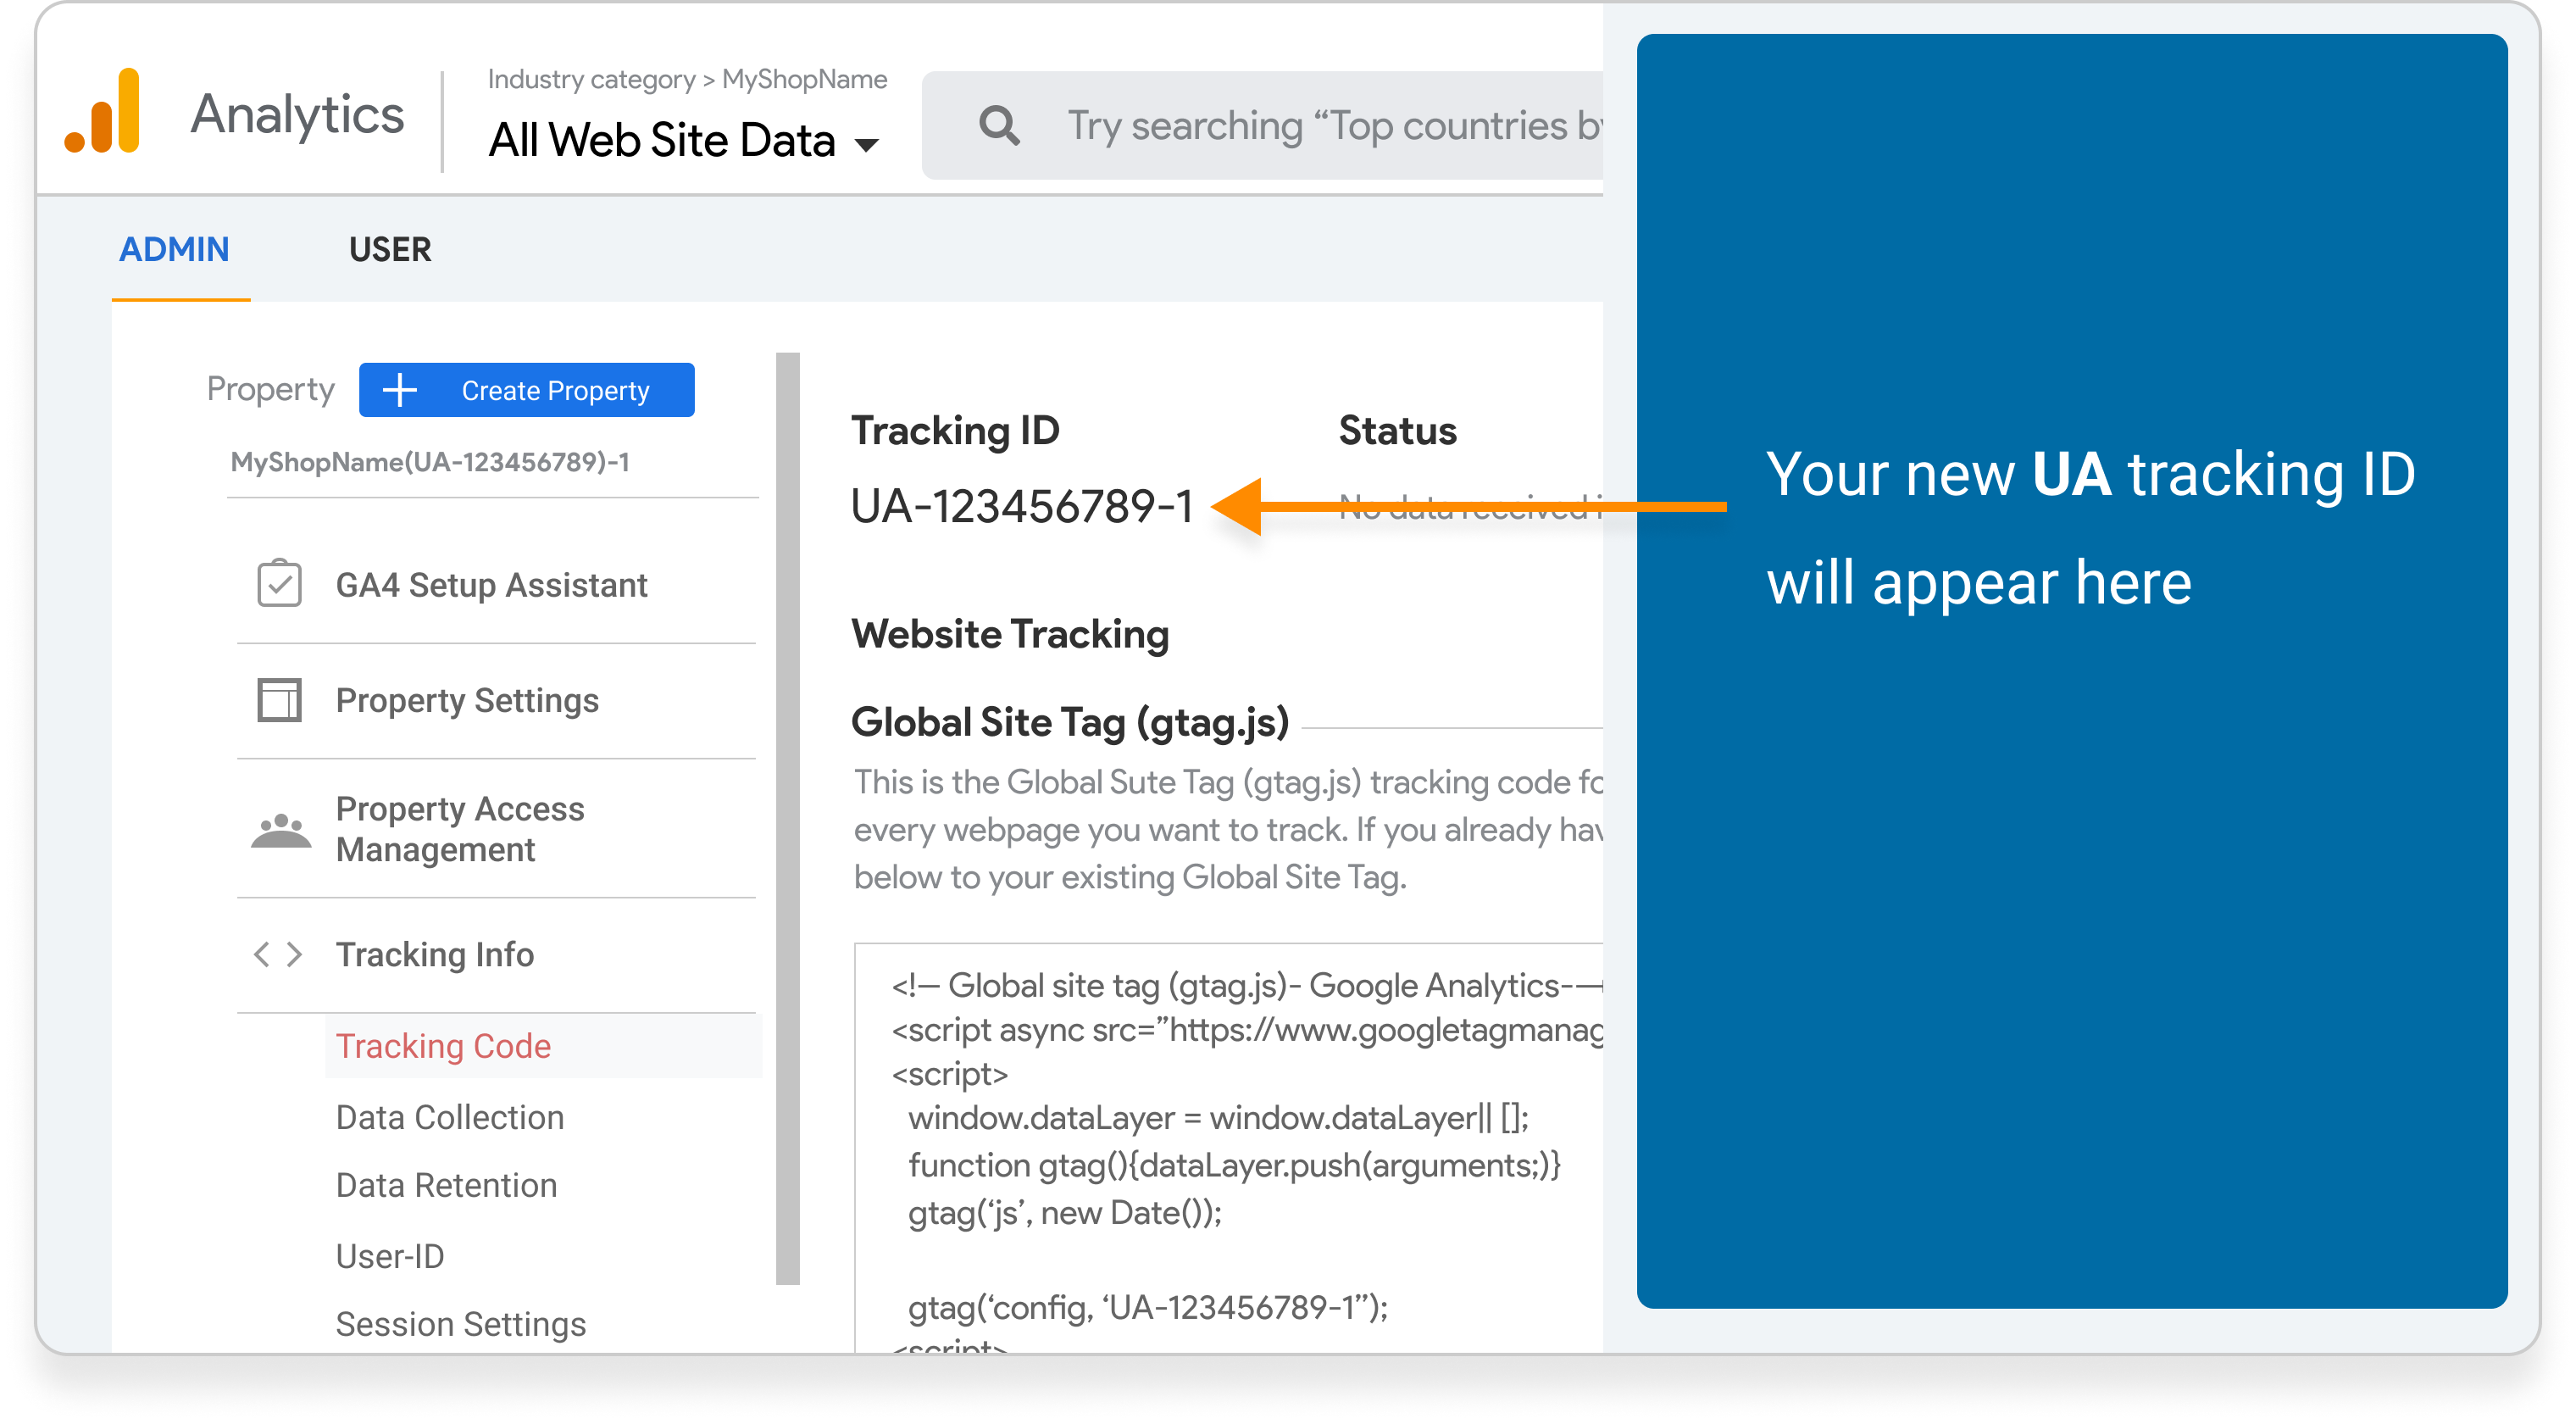
Task: Click the Status heading
Action: 1398,431
